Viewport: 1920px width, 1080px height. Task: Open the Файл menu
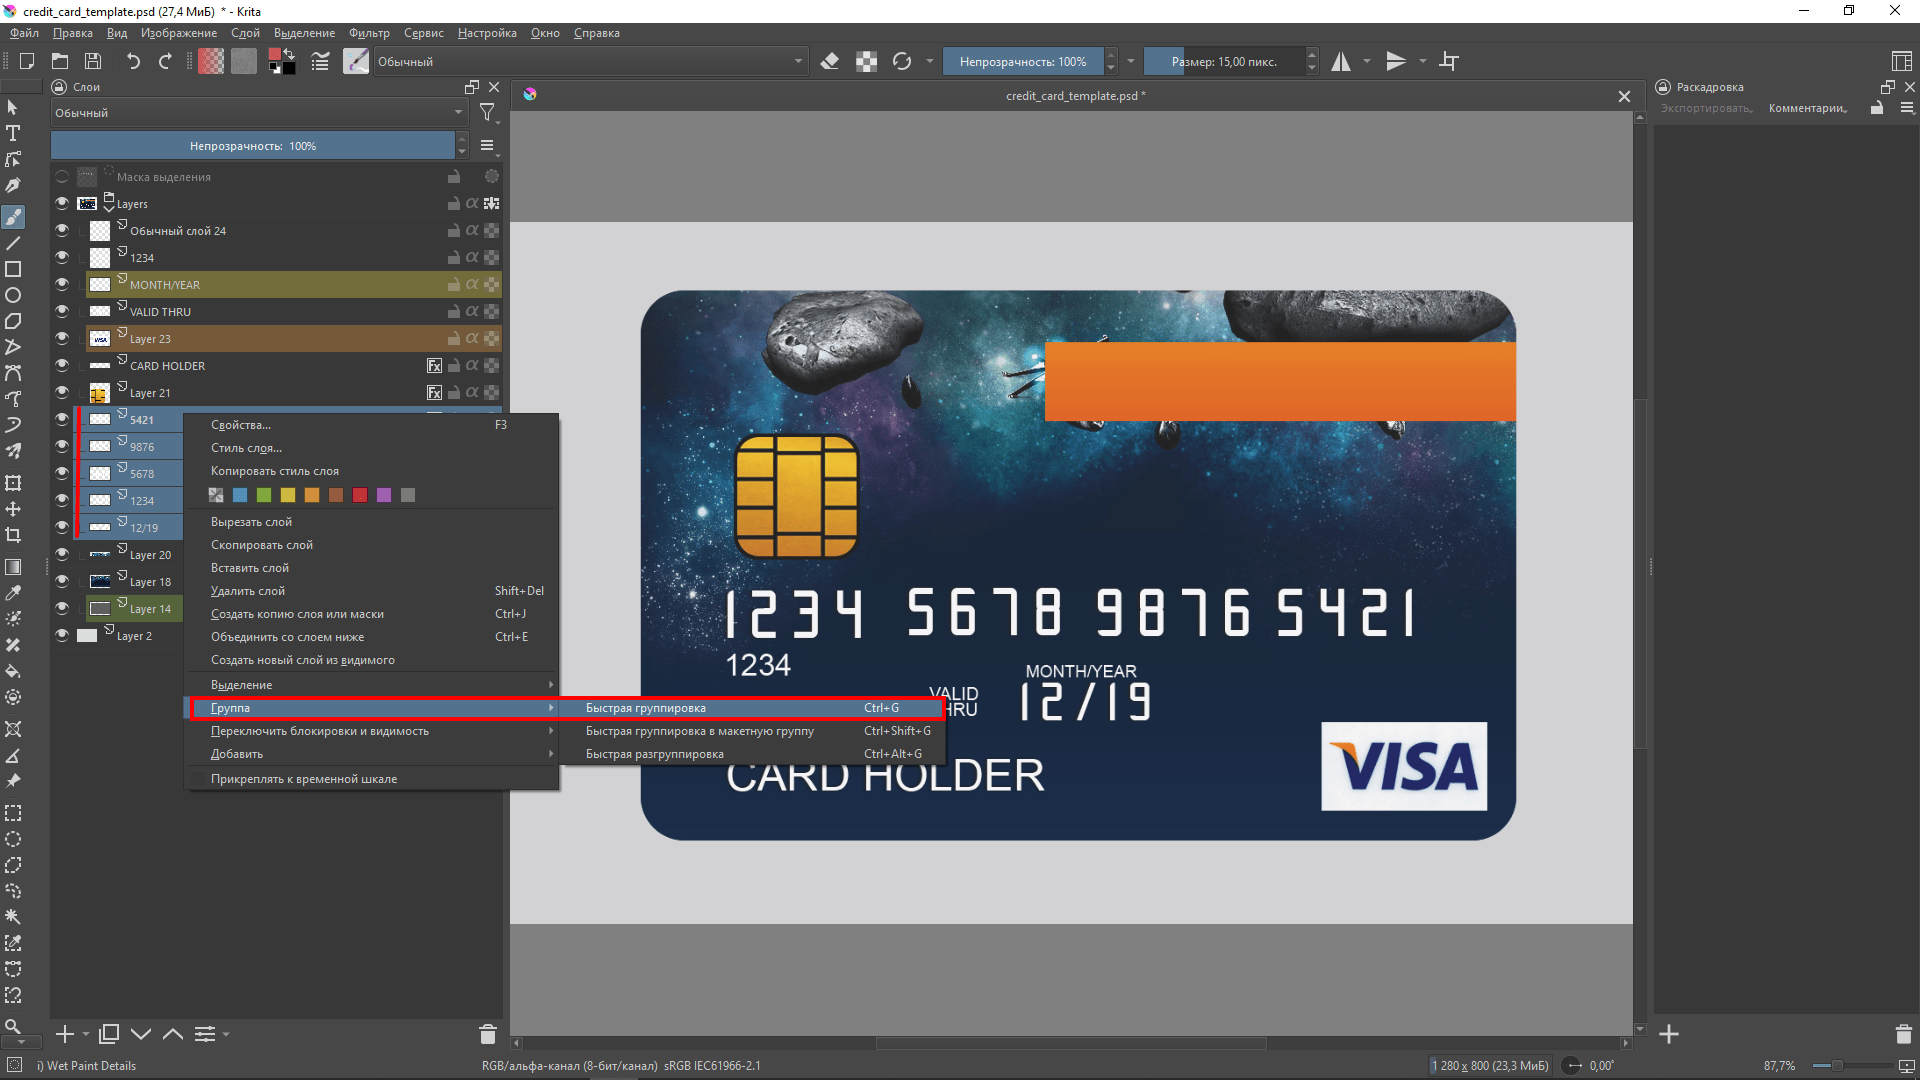24,33
